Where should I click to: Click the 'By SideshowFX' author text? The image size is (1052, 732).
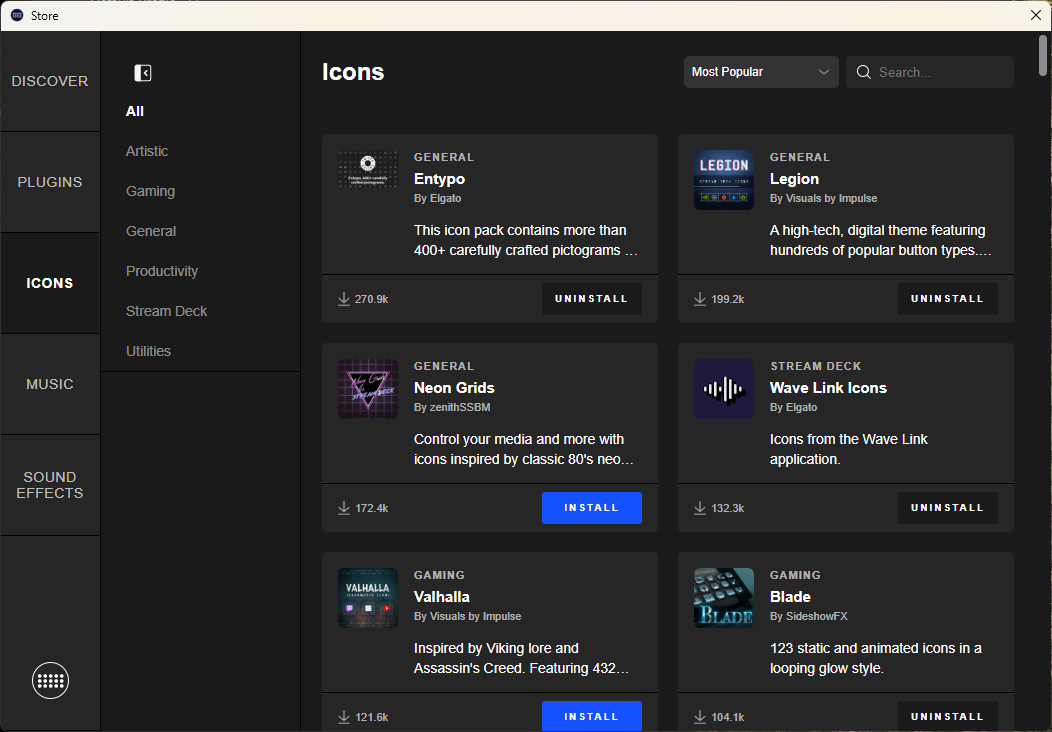(808, 616)
